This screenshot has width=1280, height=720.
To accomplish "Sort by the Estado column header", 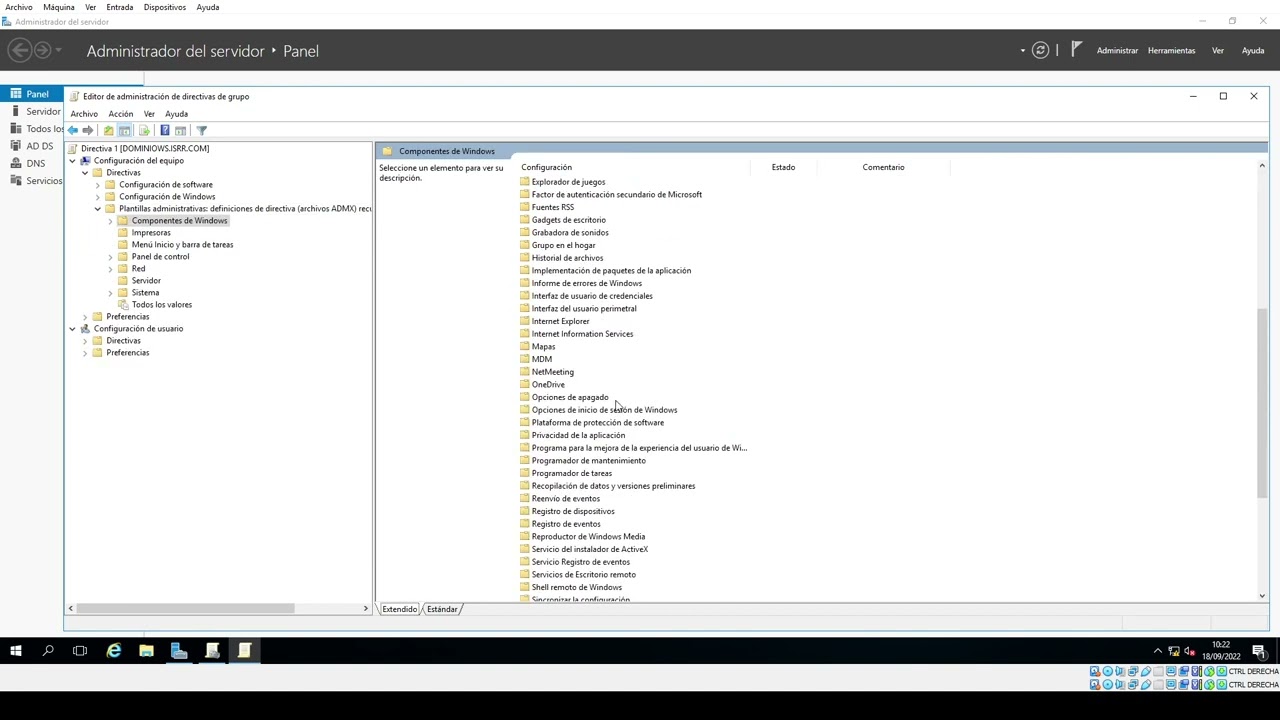I will tap(783, 167).
